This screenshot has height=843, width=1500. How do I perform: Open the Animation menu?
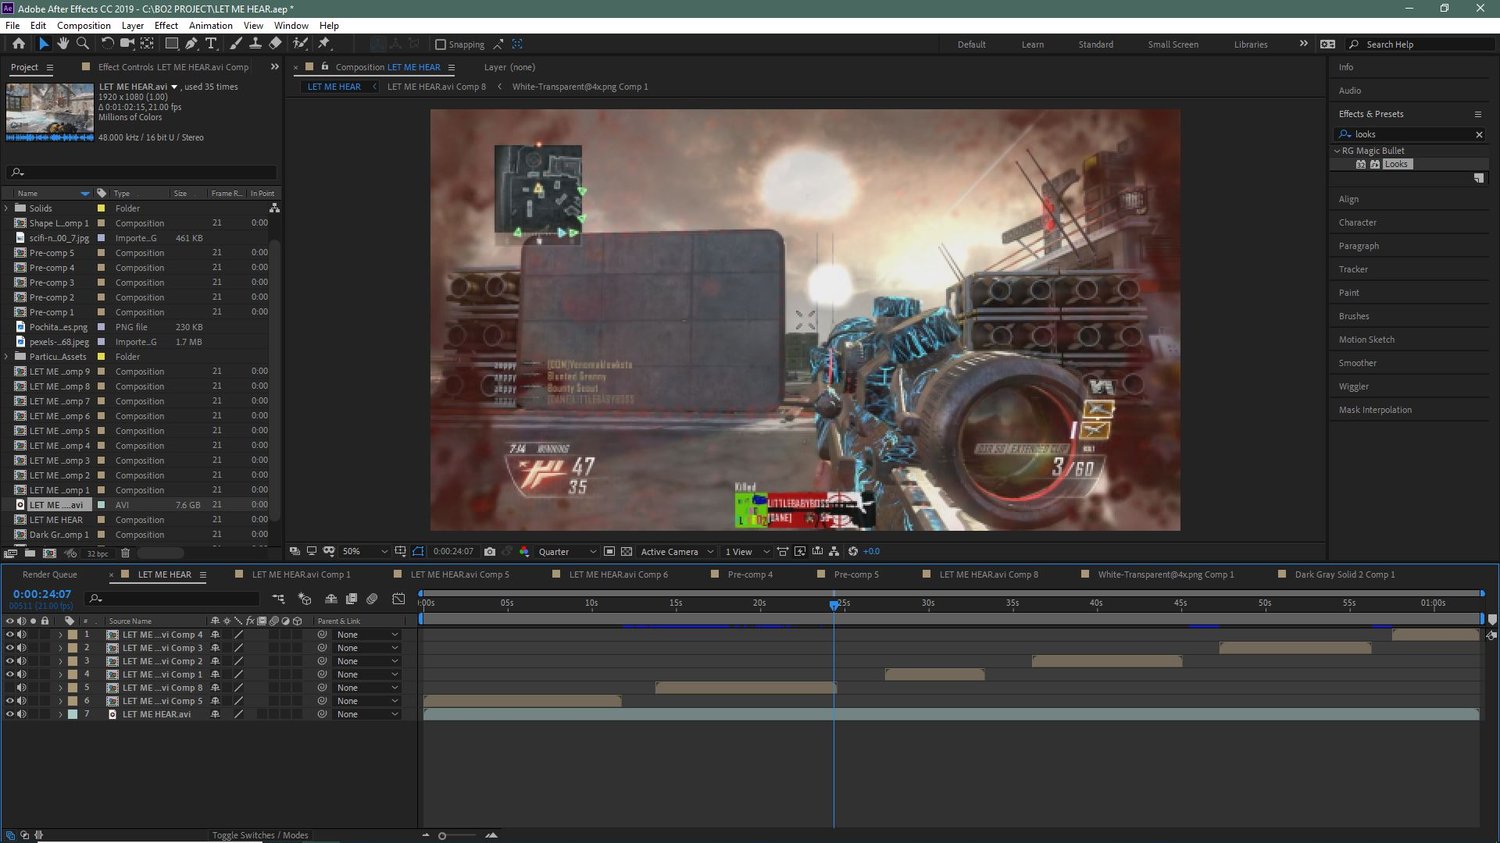(x=211, y=25)
